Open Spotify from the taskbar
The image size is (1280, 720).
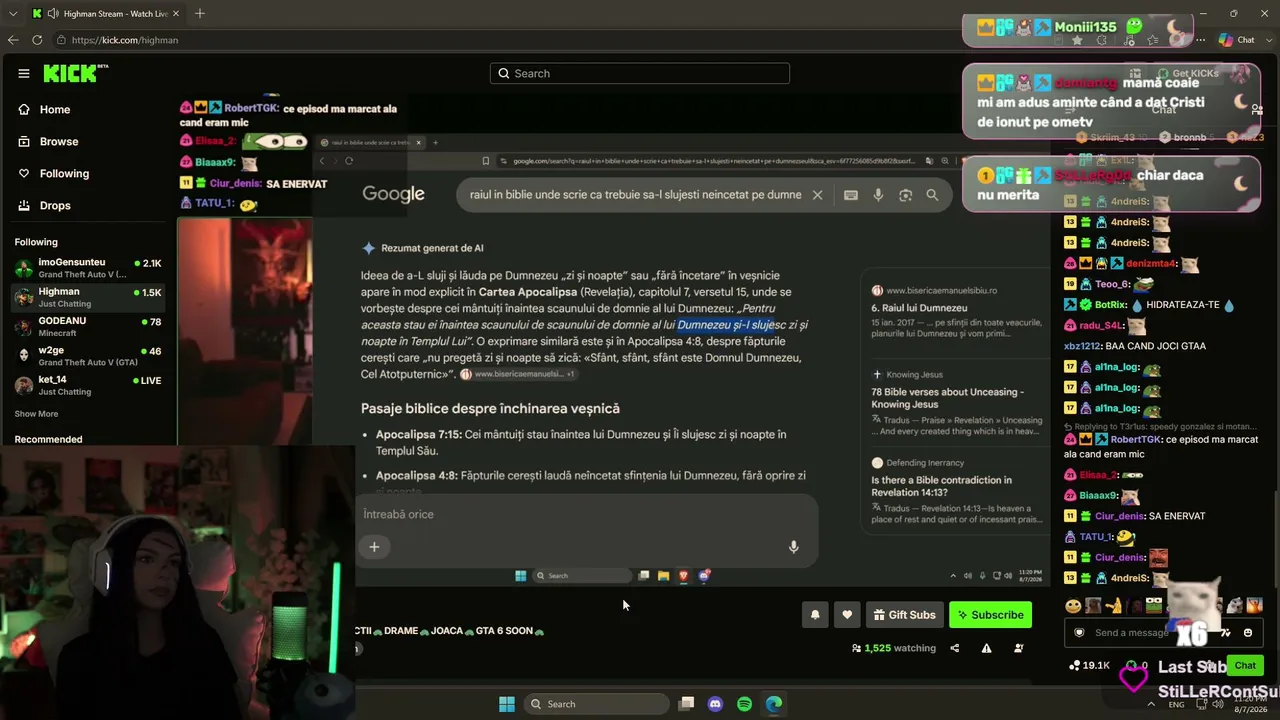click(x=744, y=704)
